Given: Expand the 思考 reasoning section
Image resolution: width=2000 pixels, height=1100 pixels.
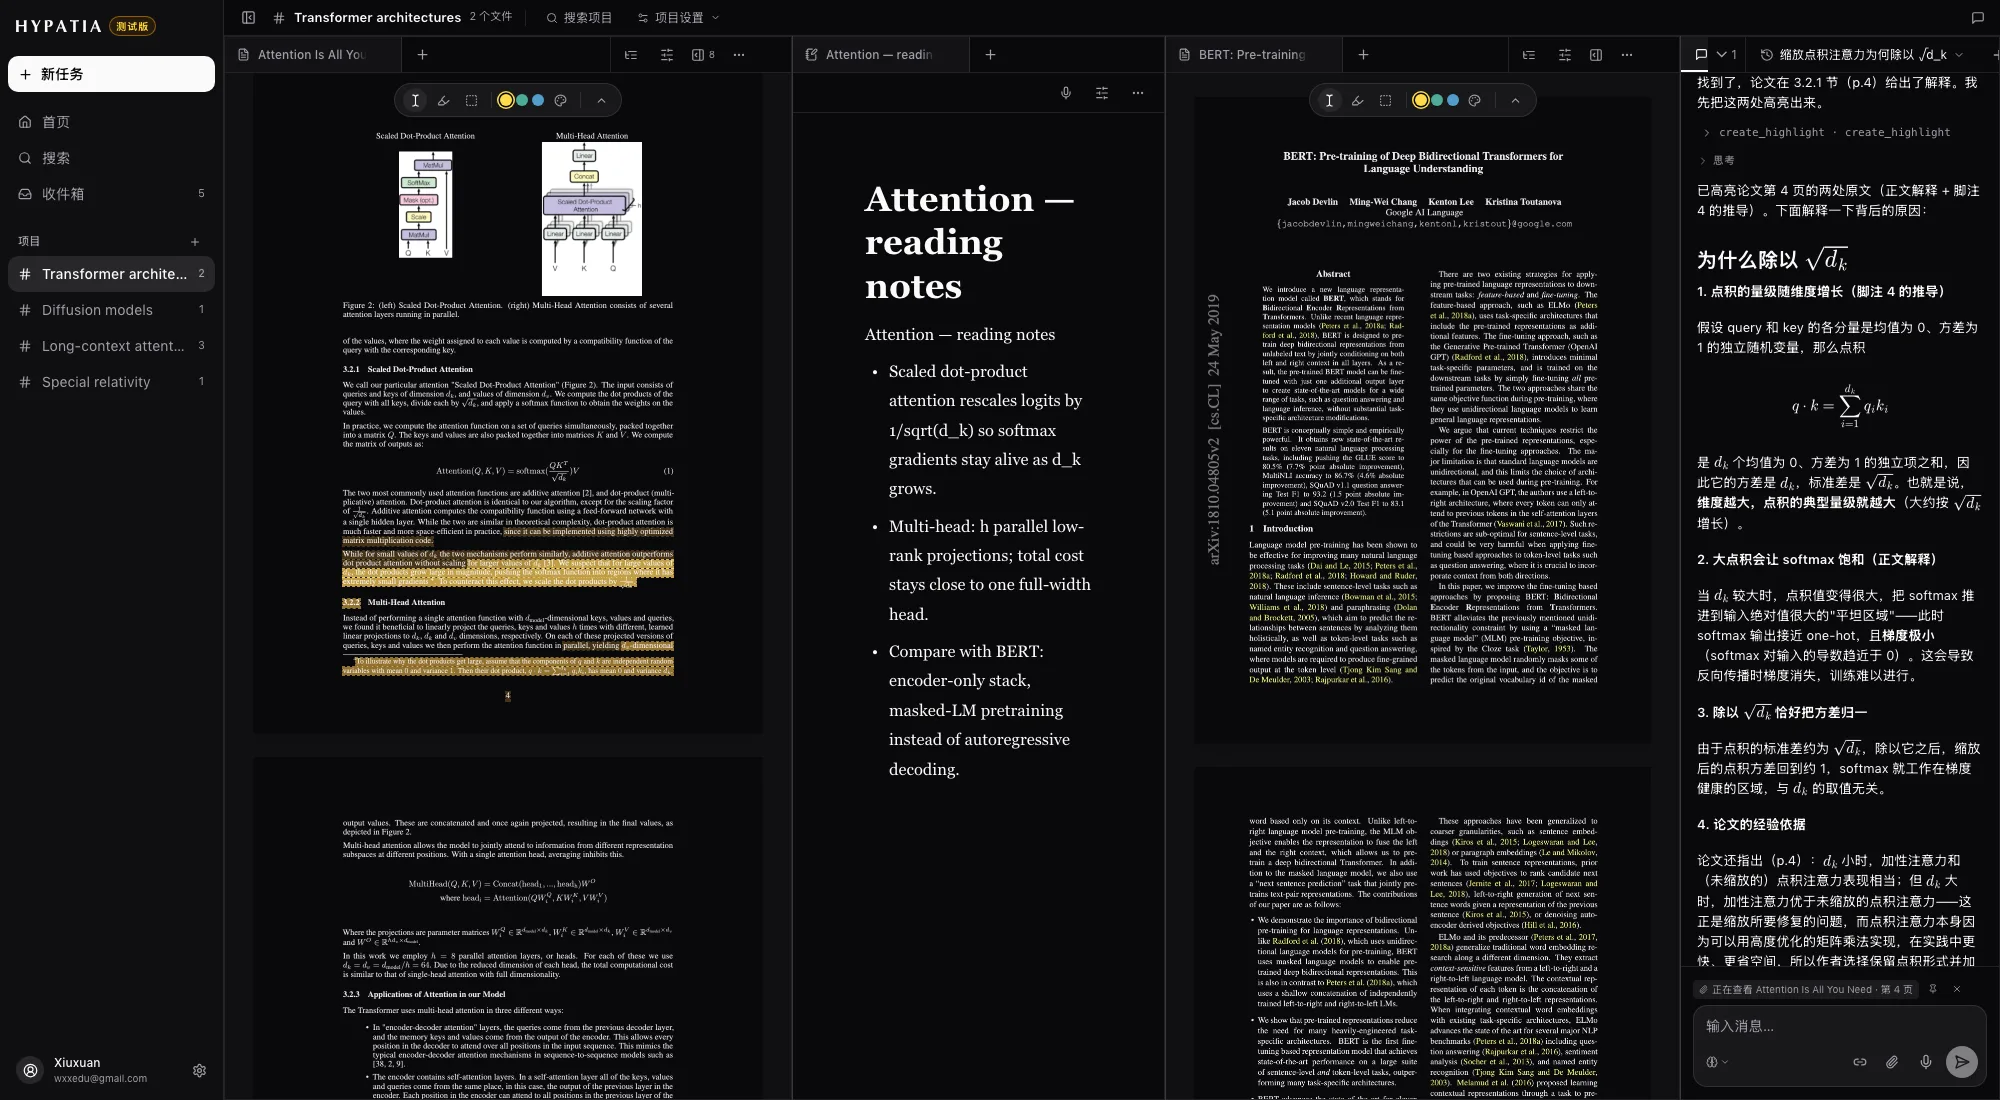Looking at the screenshot, I should click(1718, 160).
